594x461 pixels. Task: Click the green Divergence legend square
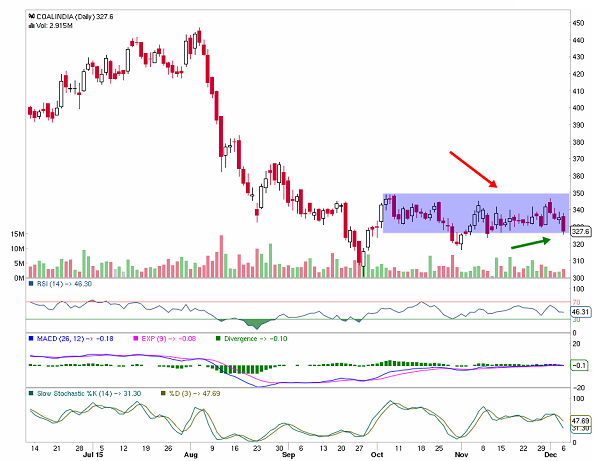tap(218, 339)
